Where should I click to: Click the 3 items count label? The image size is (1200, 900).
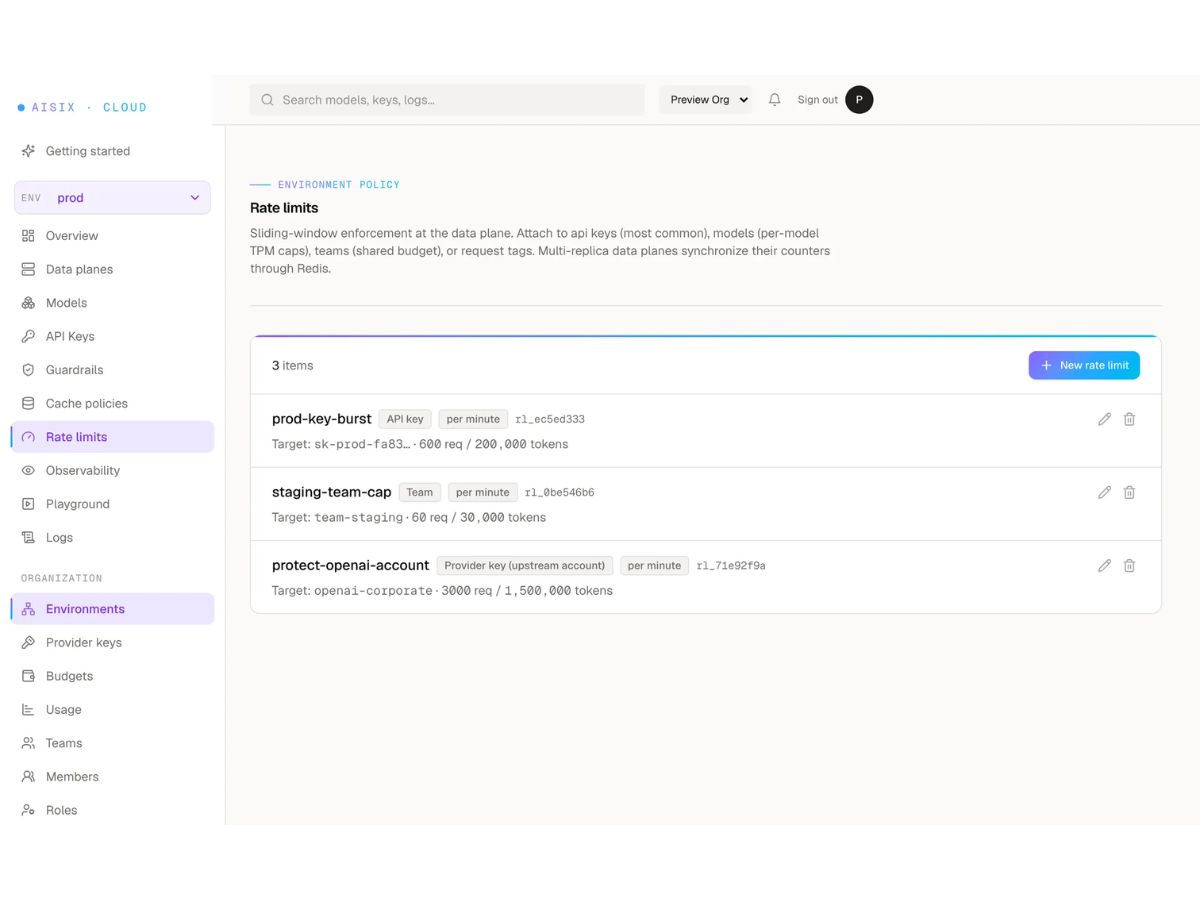292,365
